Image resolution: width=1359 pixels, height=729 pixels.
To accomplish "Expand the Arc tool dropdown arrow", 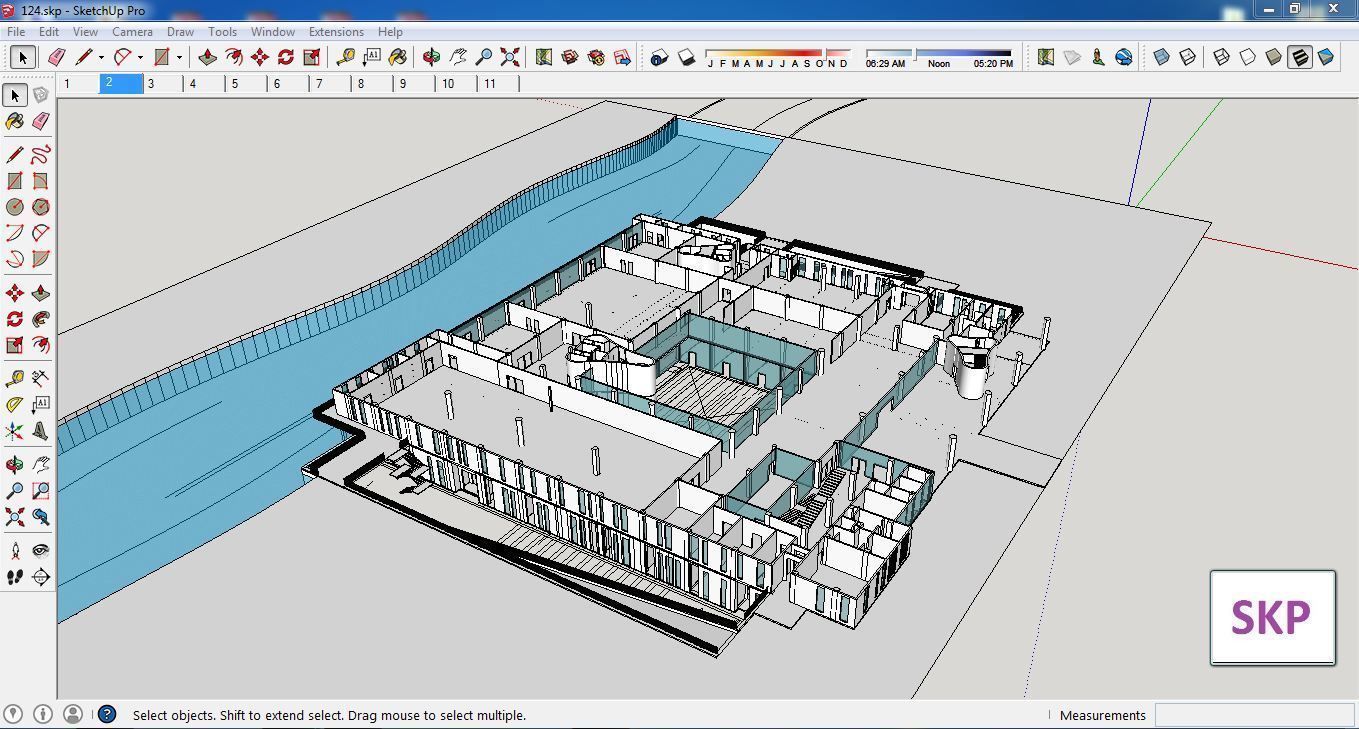I will pyautogui.click(x=140, y=57).
